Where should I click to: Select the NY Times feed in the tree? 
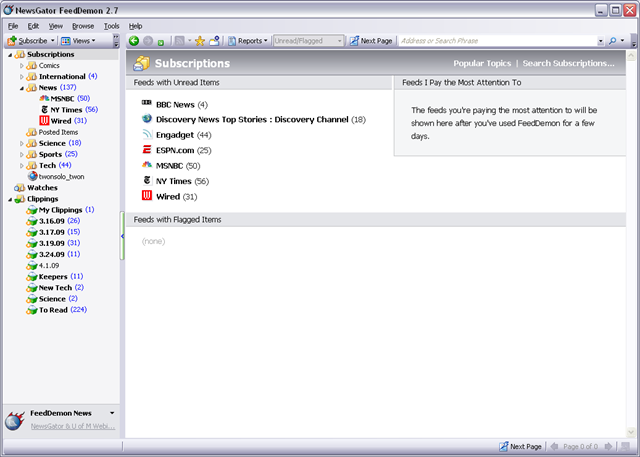click(x=69, y=110)
